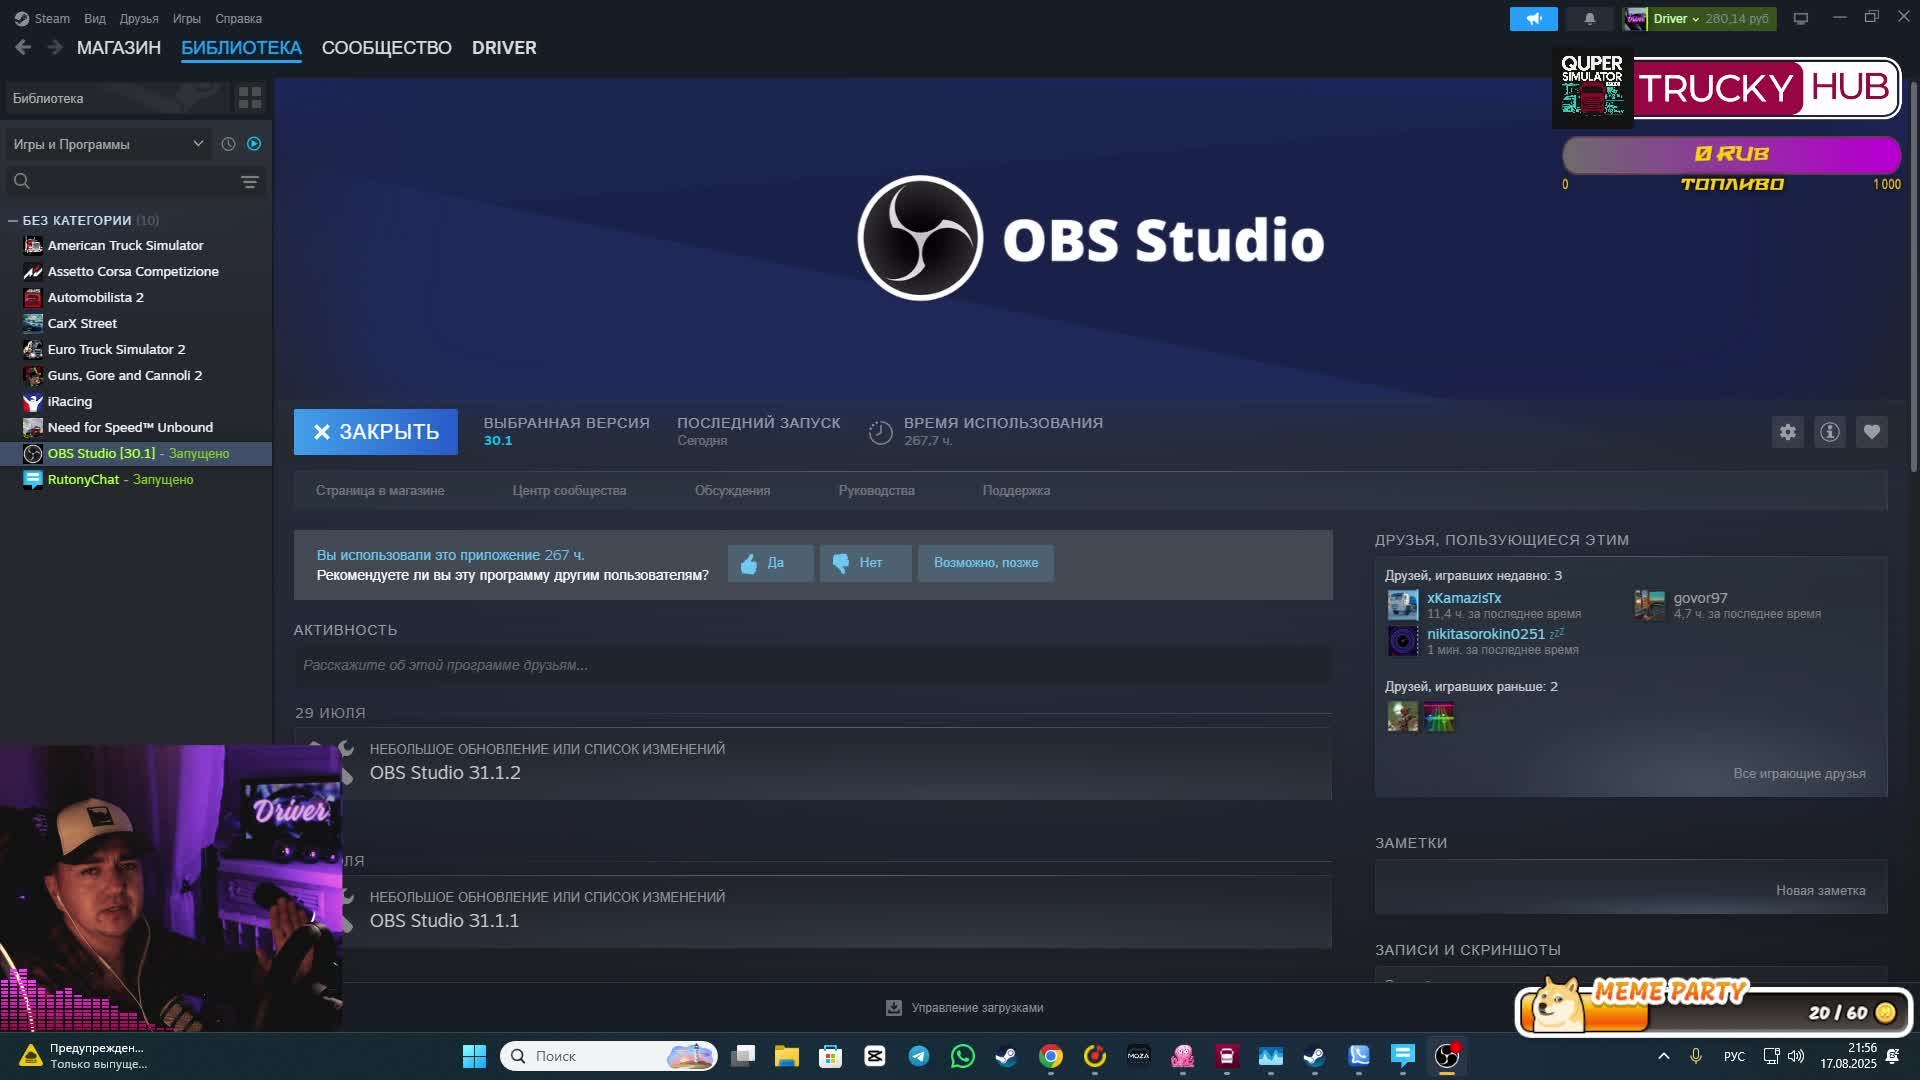
Task: Toggle the recent activity clock filter
Action: 228,144
